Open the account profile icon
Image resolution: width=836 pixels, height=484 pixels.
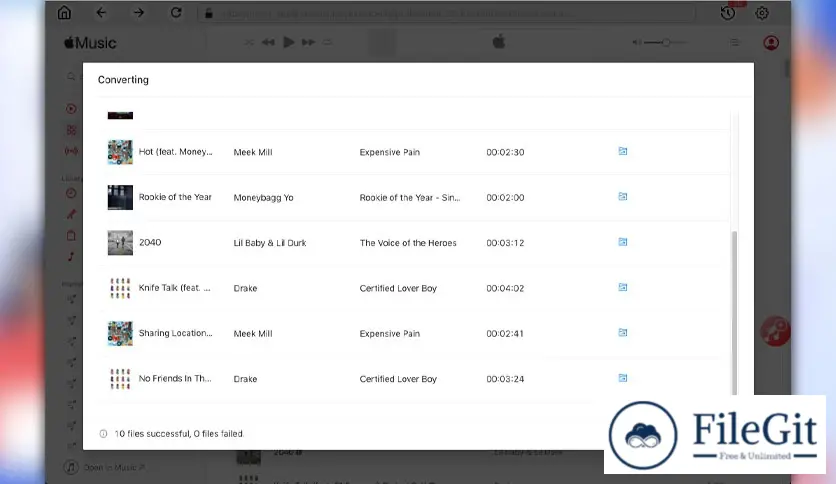pyautogui.click(x=771, y=43)
